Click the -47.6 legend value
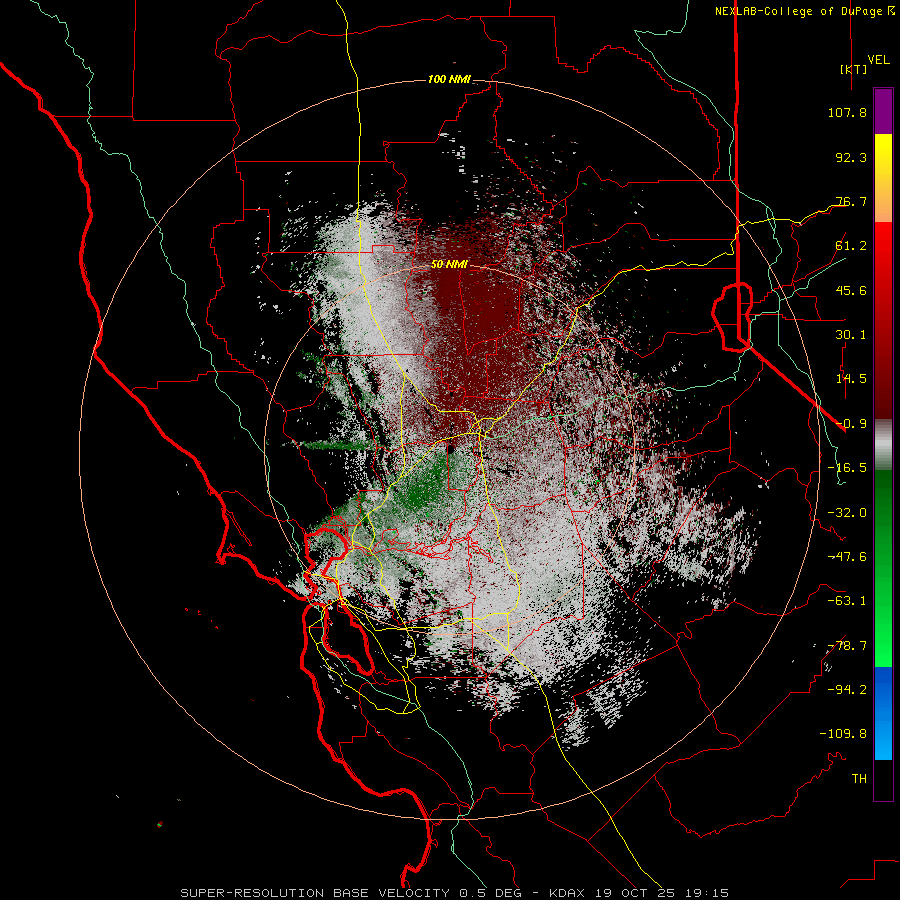Image resolution: width=900 pixels, height=900 pixels. click(x=847, y=557)
